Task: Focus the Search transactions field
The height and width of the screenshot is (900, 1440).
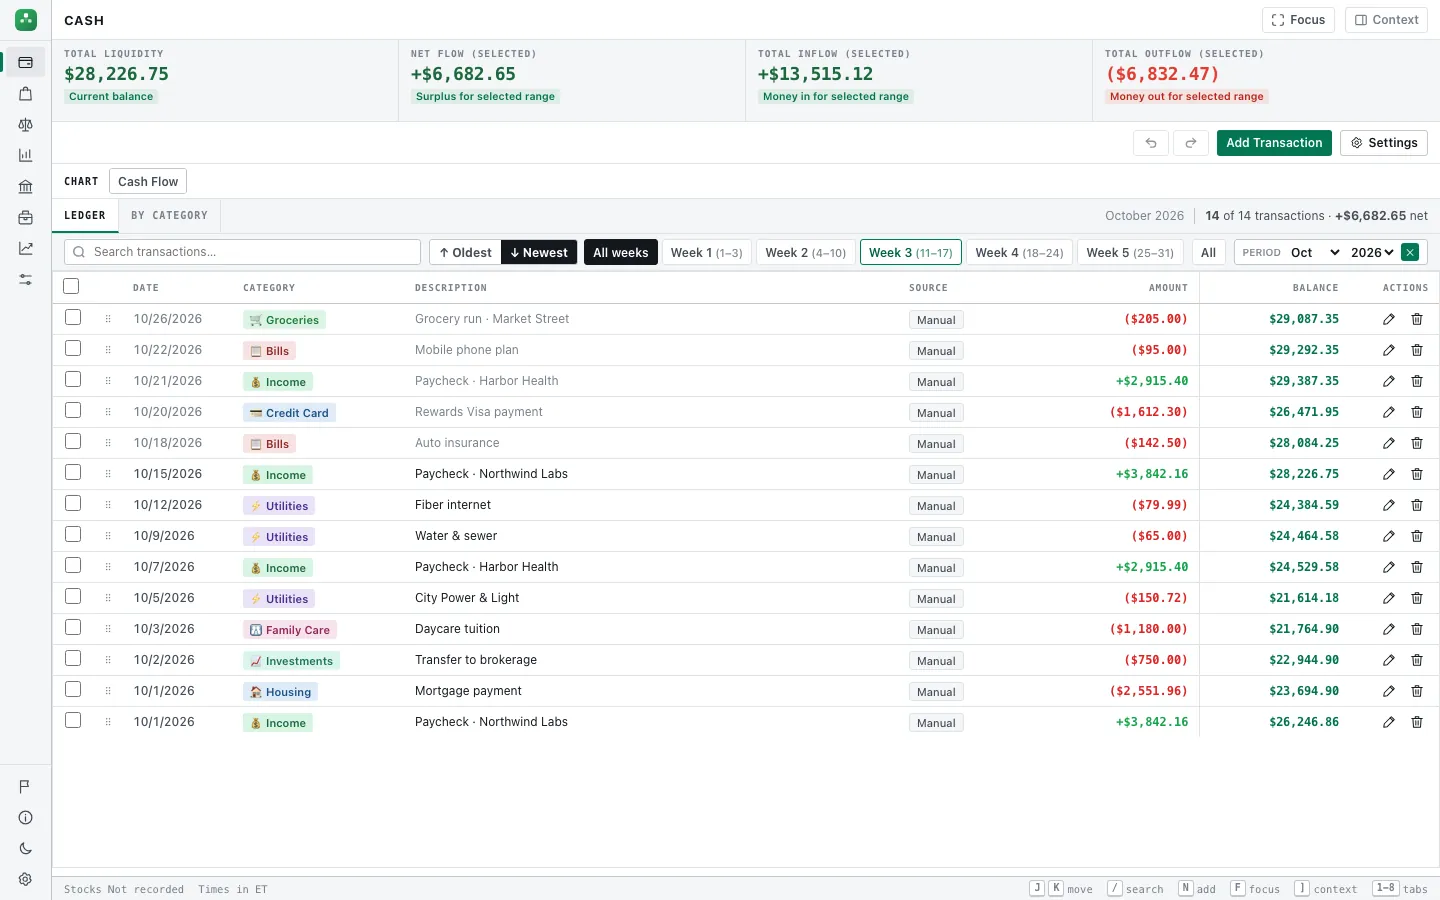Action: point(243,252)
